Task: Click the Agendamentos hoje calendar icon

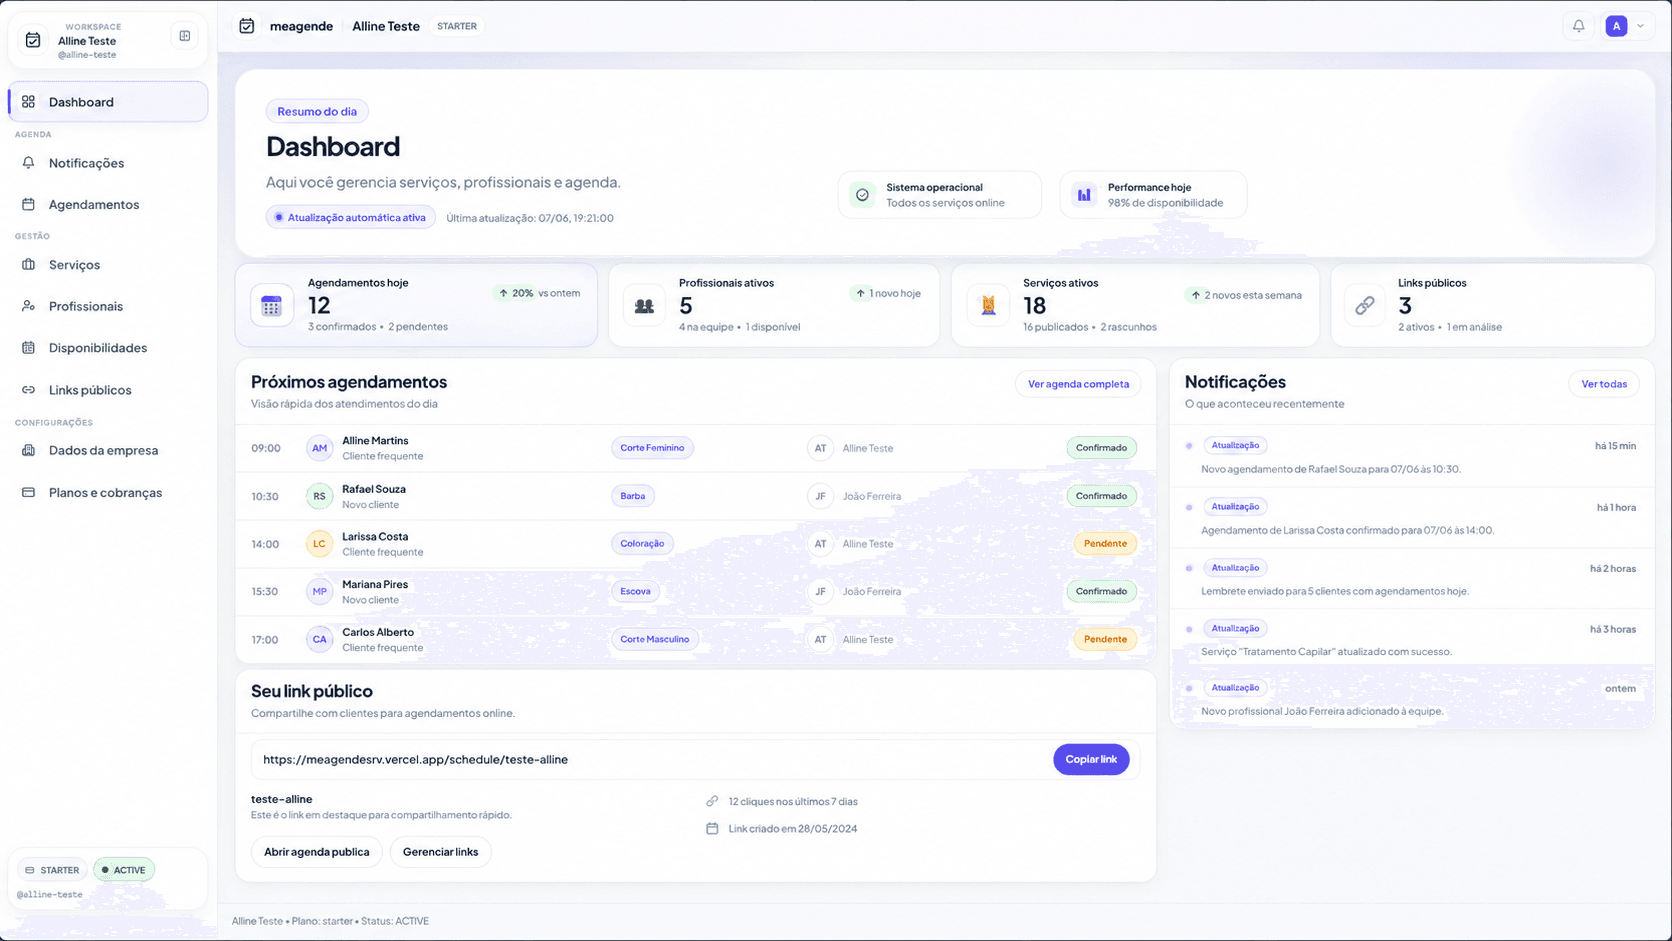Action: click(x=272, y=306)
